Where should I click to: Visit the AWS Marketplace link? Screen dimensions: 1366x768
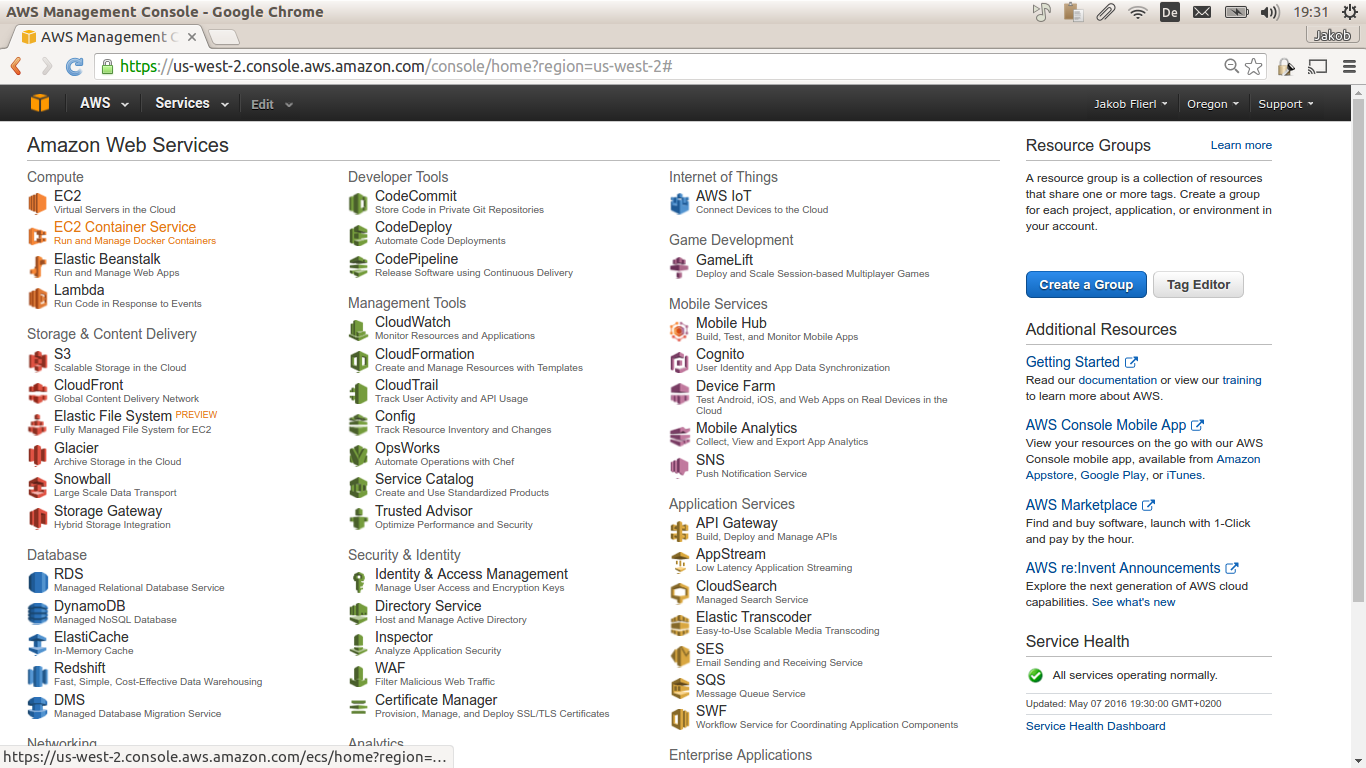tap(1090, 505)
